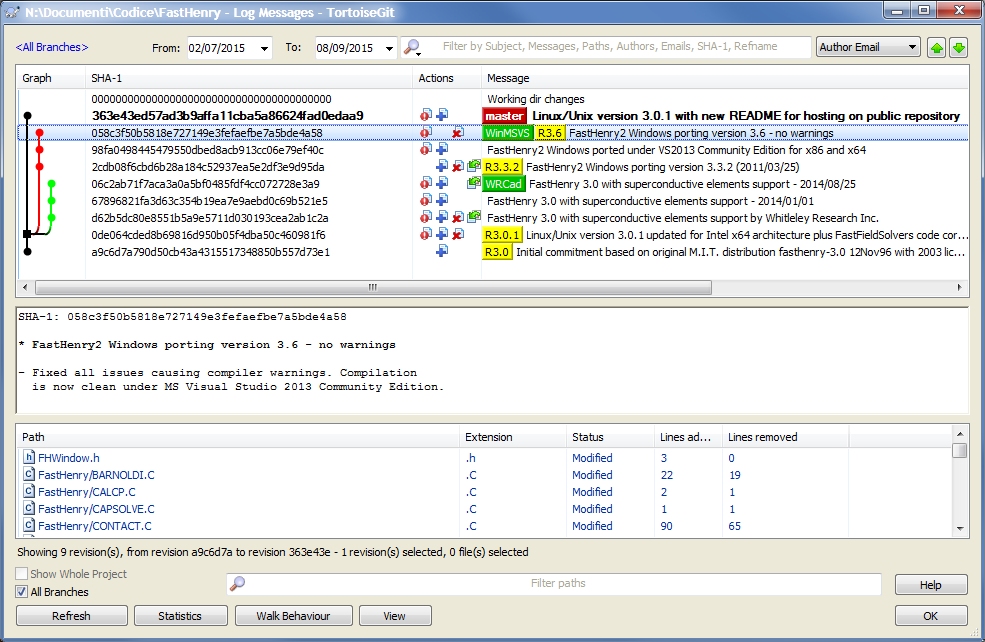Click the green WinMSVS branch label

pos(507,133)
